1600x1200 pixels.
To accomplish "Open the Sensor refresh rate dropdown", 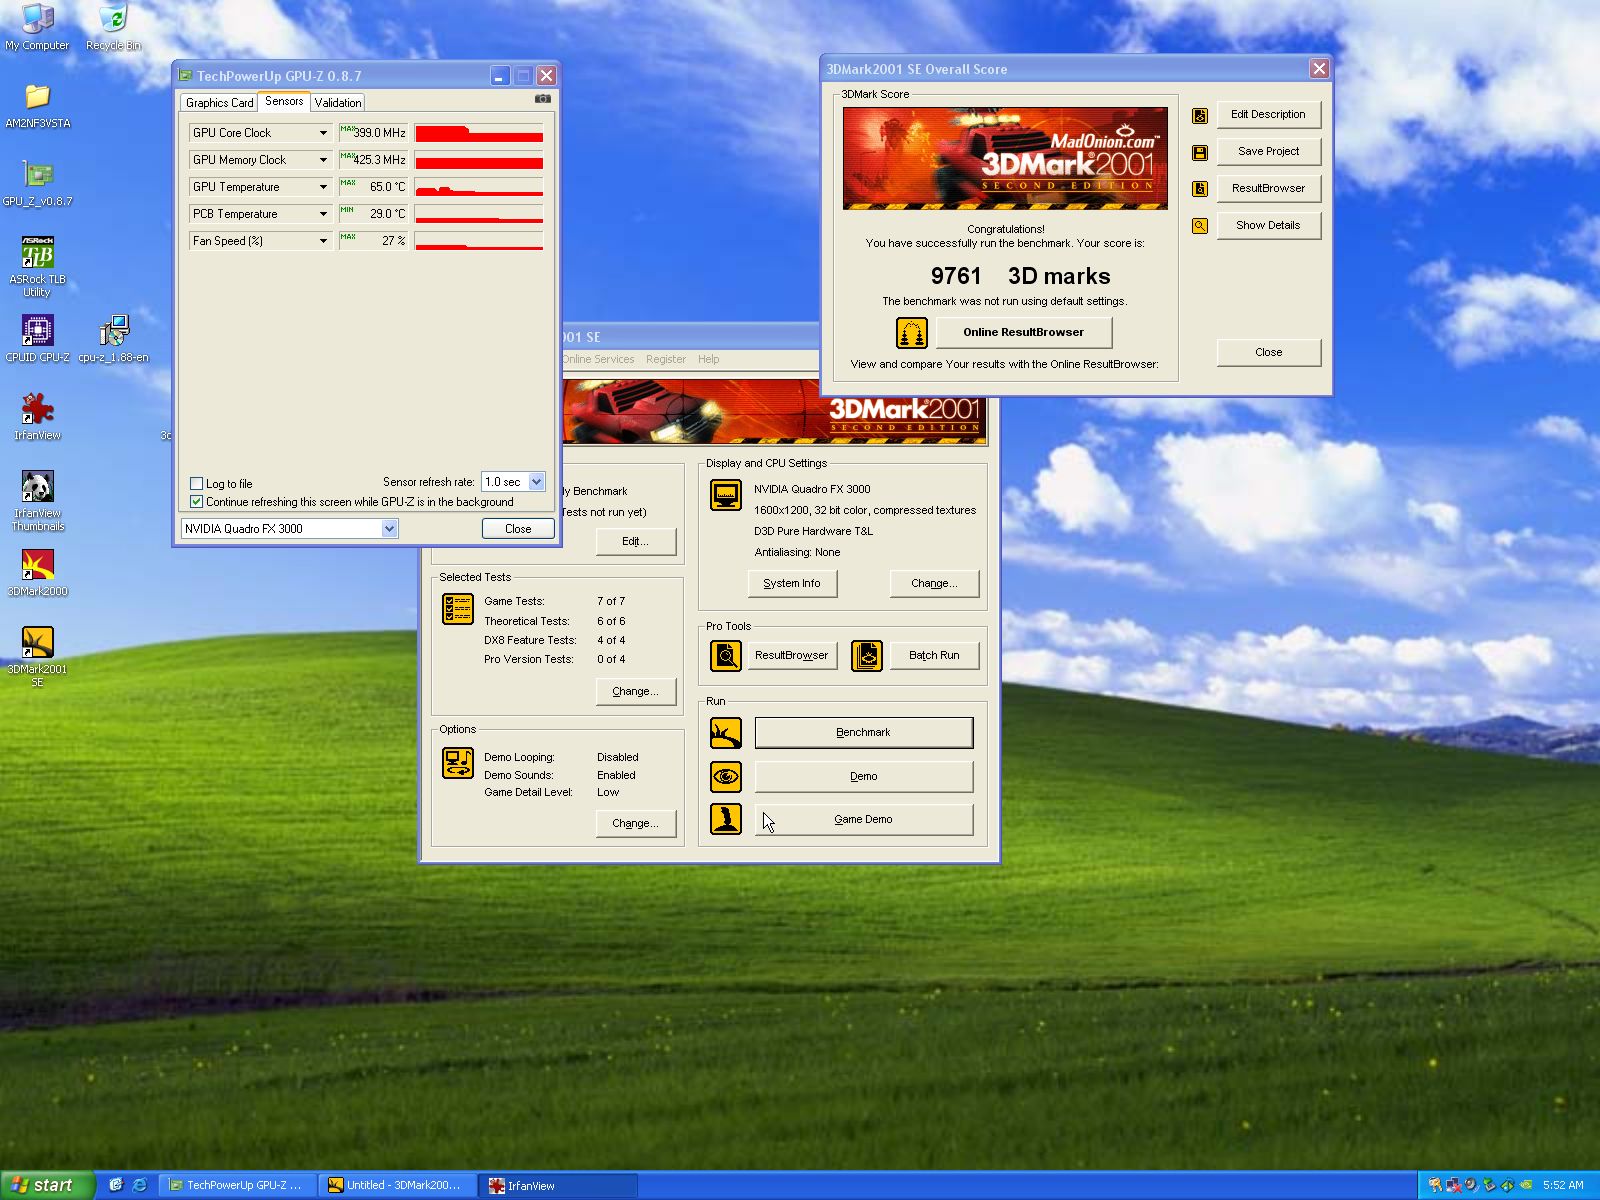I will pyautogui.click(x=537, y=482).
